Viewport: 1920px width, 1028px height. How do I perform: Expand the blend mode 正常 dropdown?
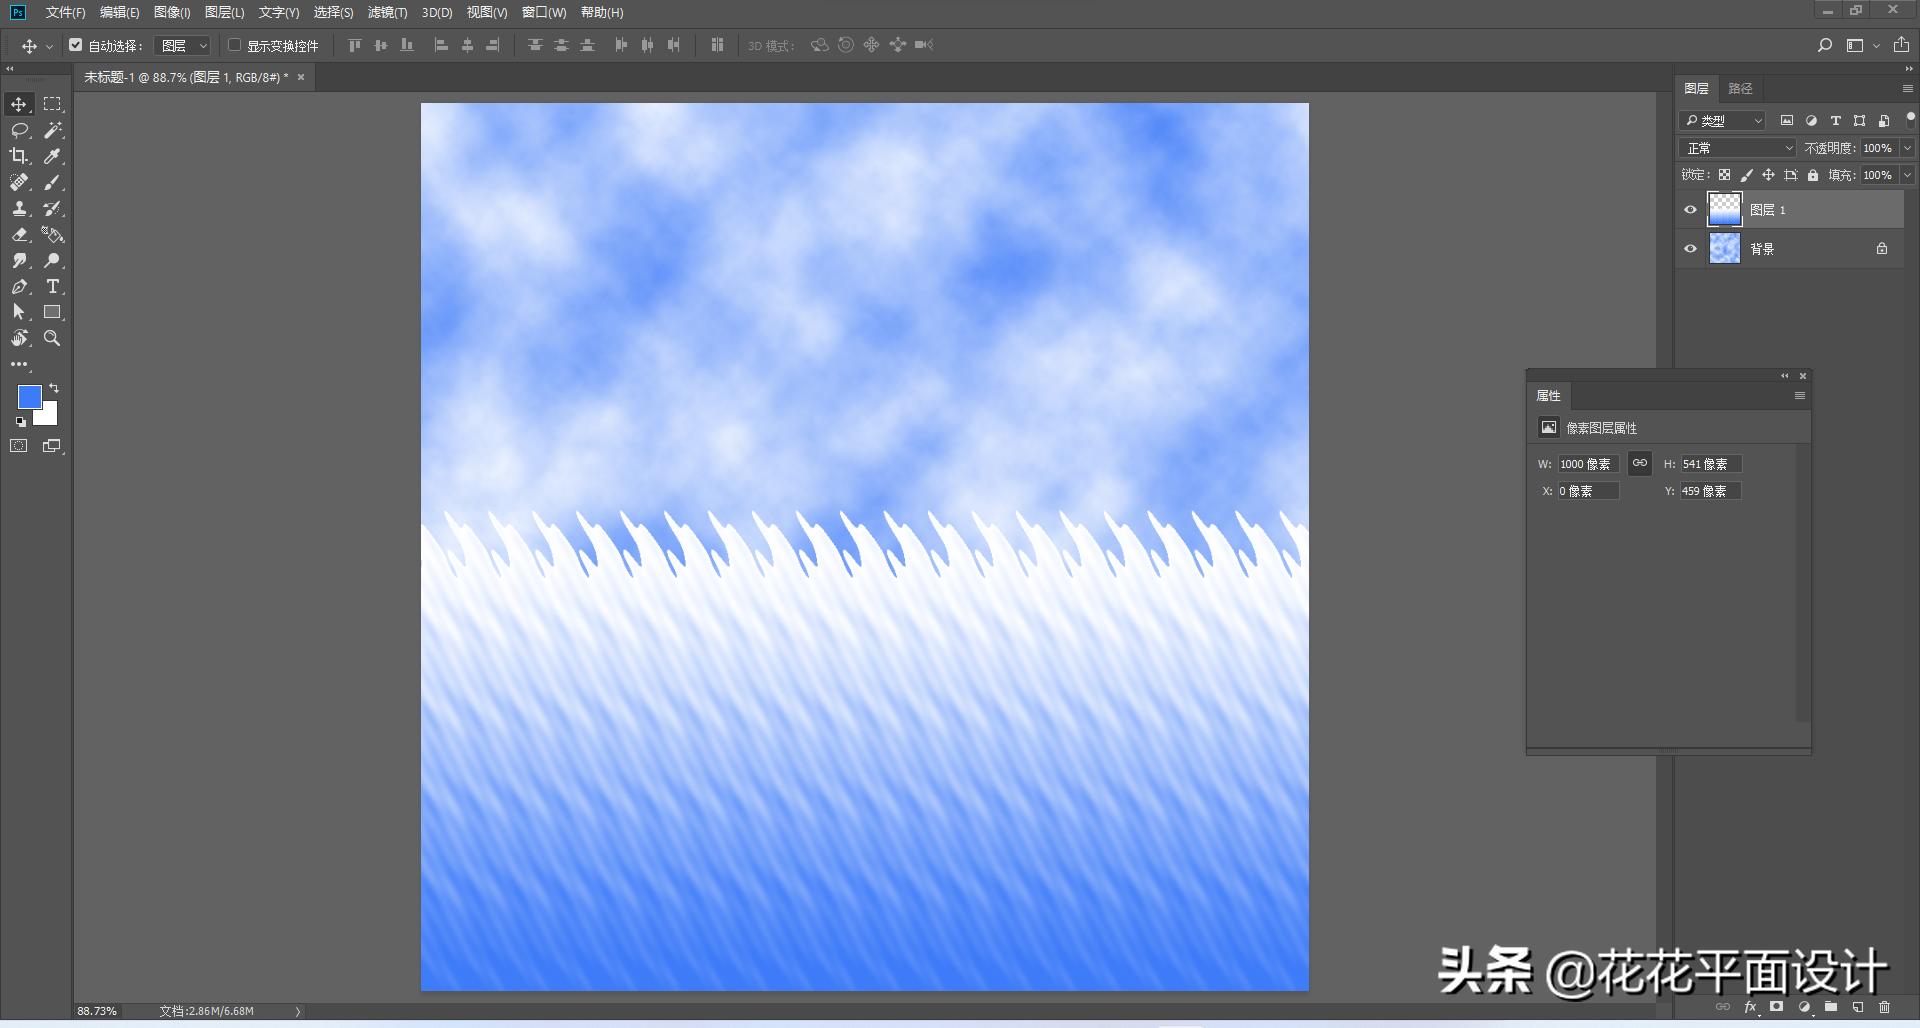[x=1738, y=148]
